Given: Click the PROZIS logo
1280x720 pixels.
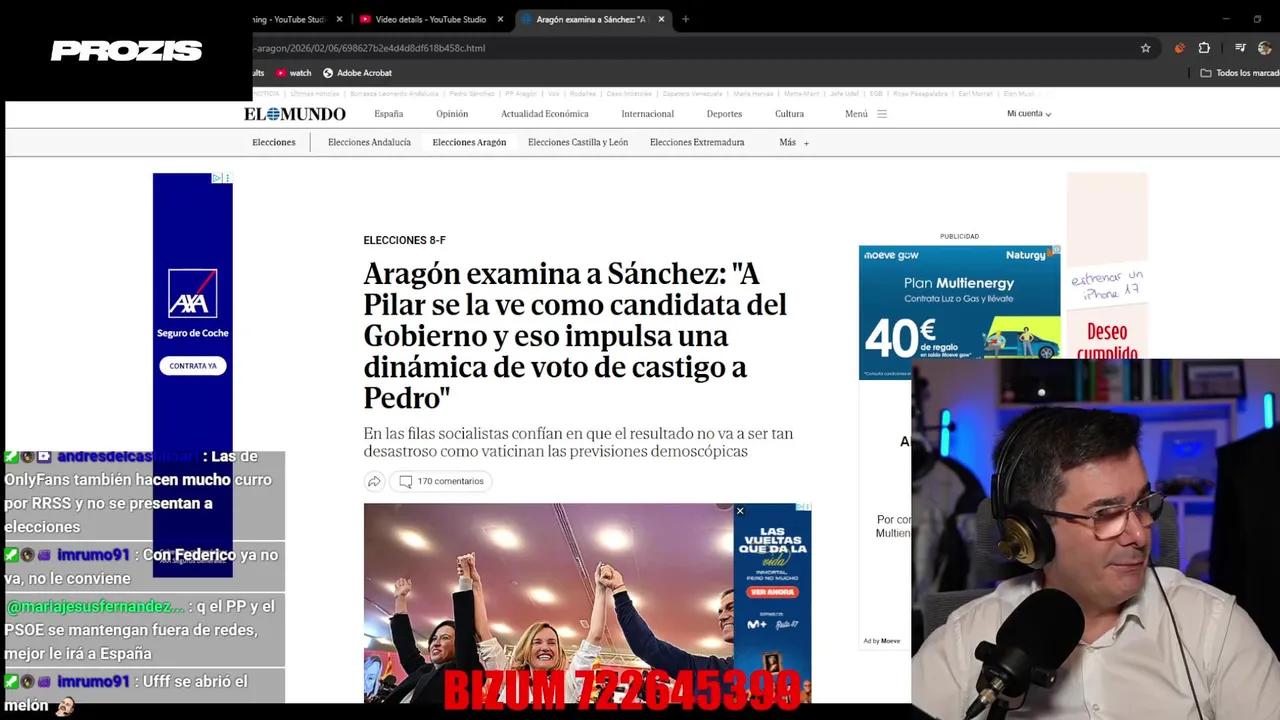Looking at the screenshot, I should pyautogui.click(x=127, y=51).
